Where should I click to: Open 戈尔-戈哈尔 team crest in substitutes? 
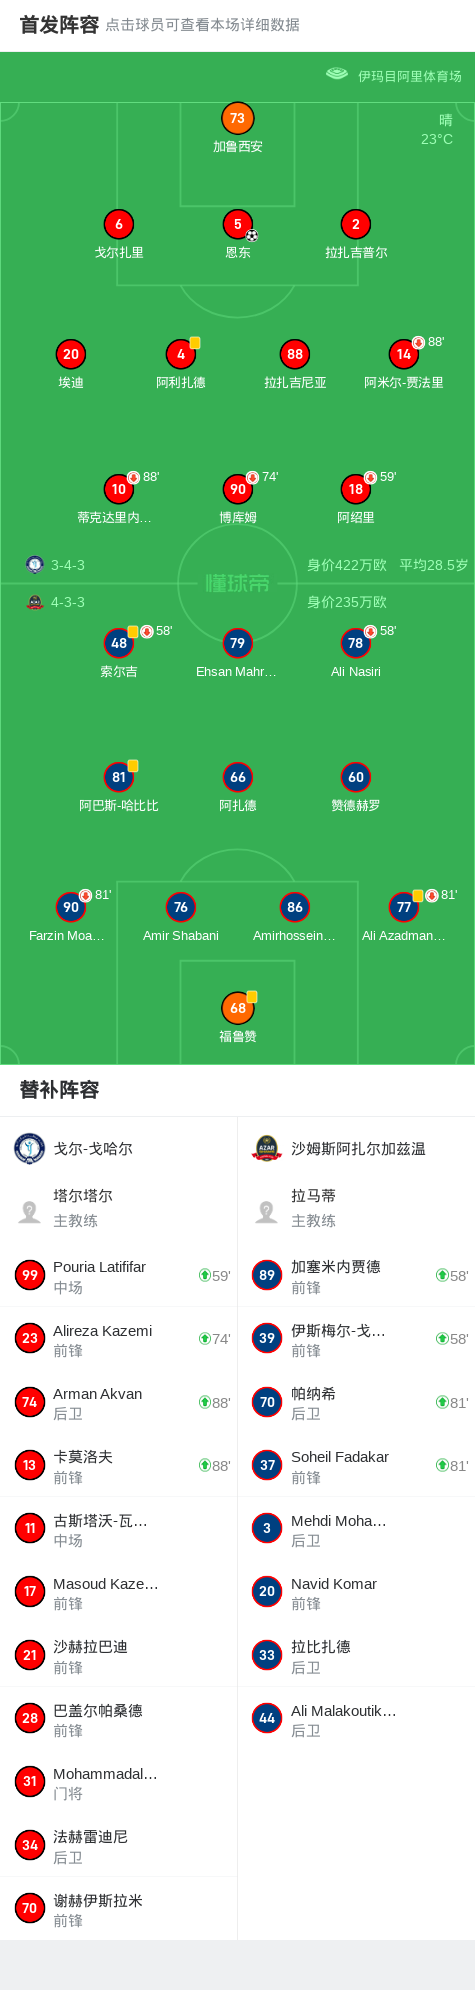click(30, 1148)
